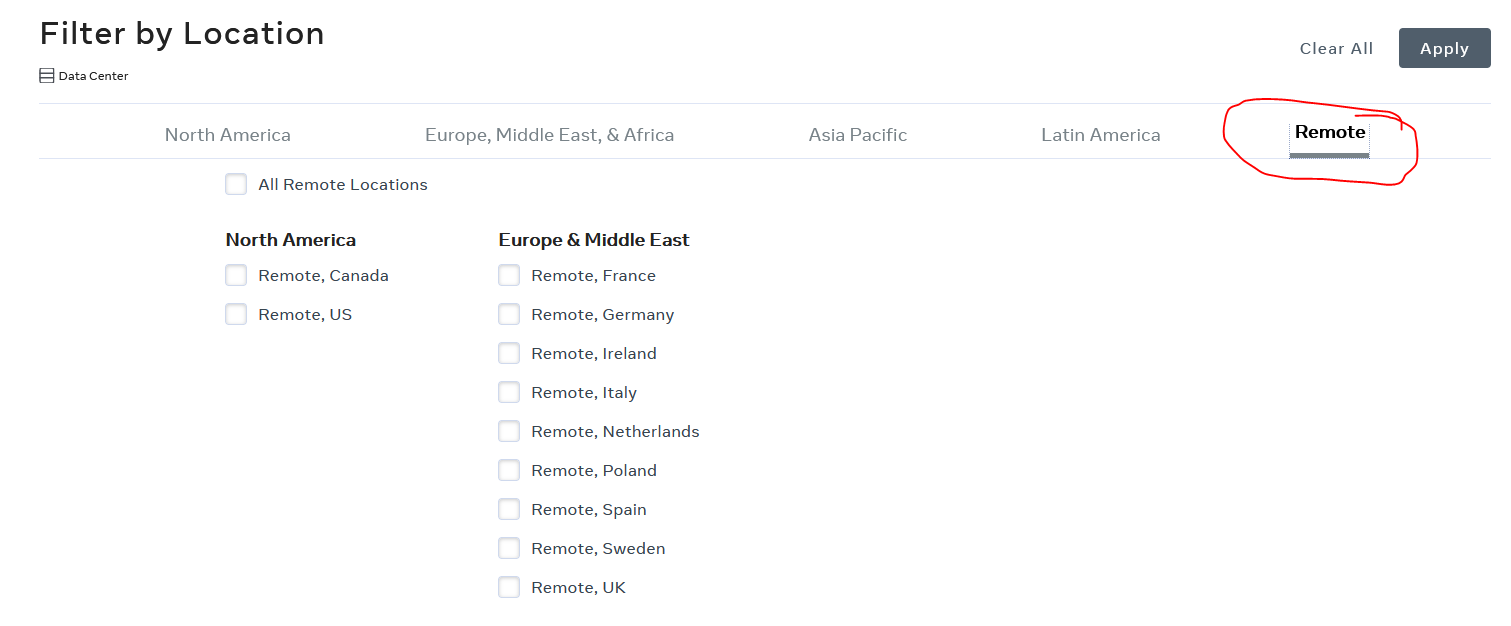Select Remote, Ireland

(509, 352)
